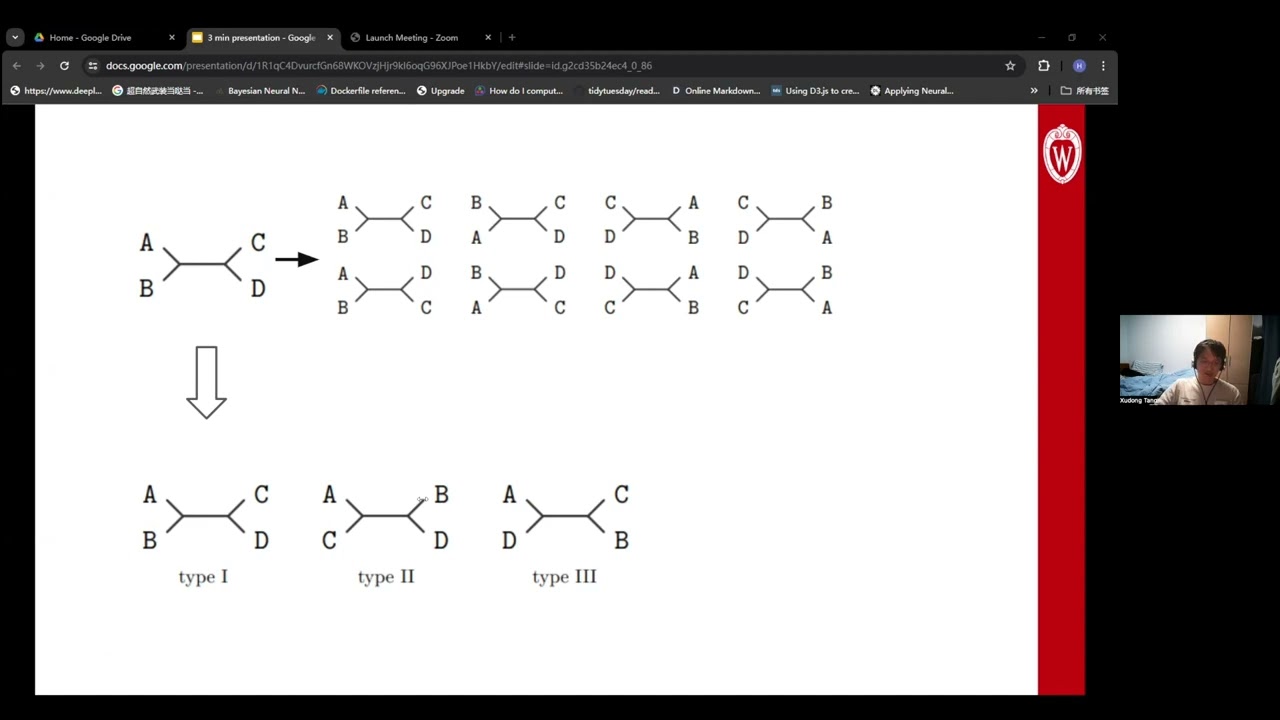Minimize the Chrome window
This screenshot has height=720, width=1280.
pos(1040,37)
